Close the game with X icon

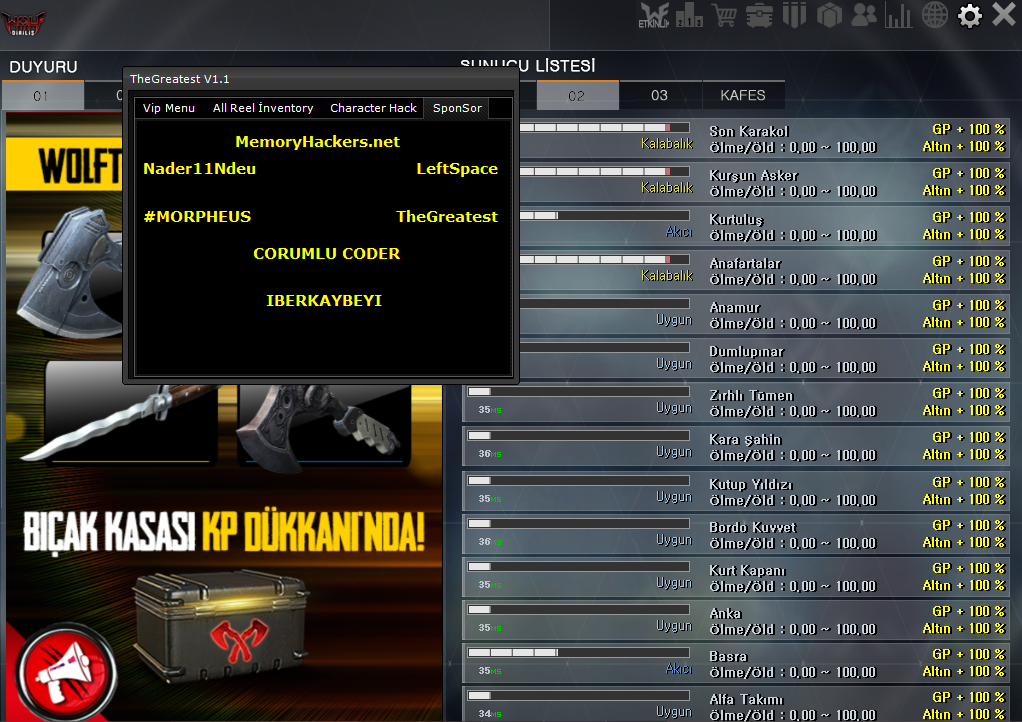pyautogui.click(x=1004, y=14)
